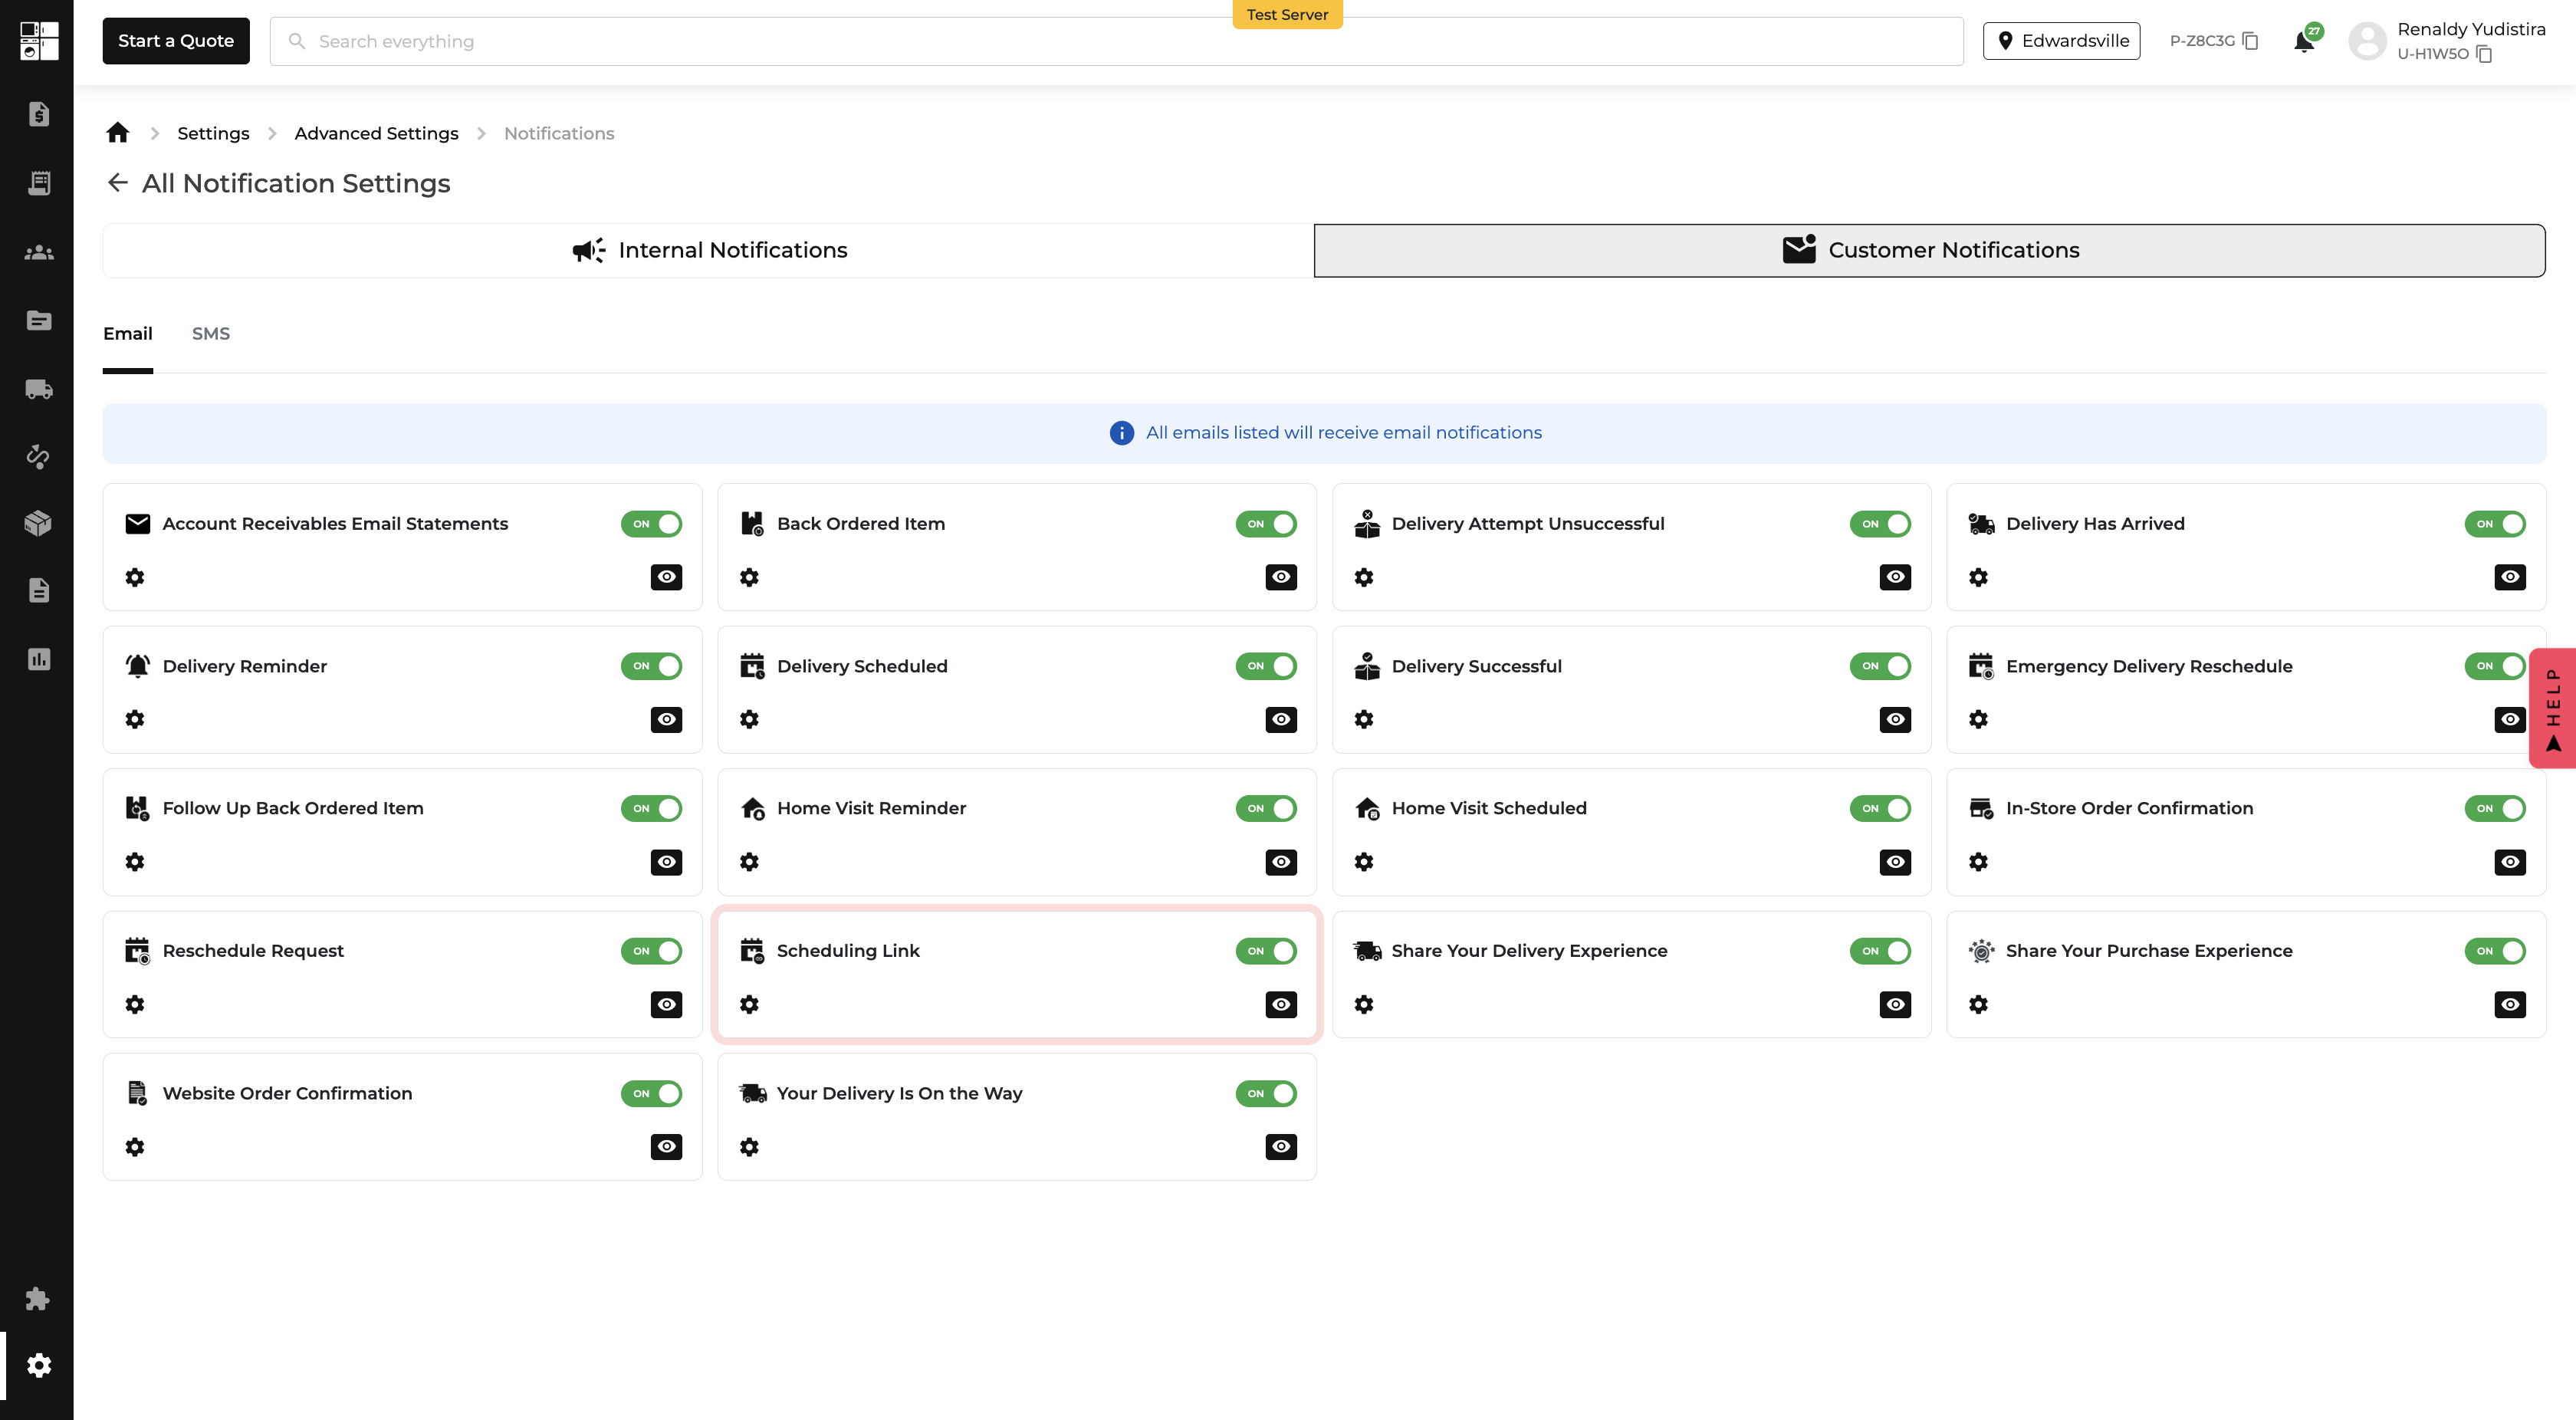2576x1420 pixels.
Task: Open gear settings for Delivery Has Arrived
Action: [1978, 577]
